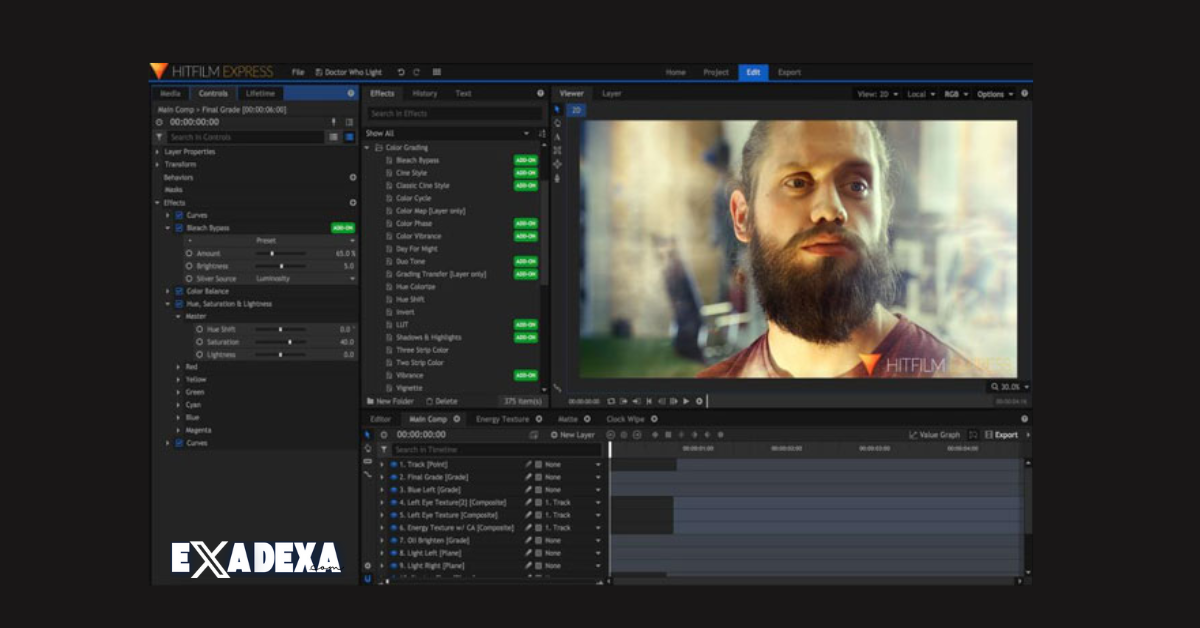Click the Play button under the viewer

[x=685, y=400]
